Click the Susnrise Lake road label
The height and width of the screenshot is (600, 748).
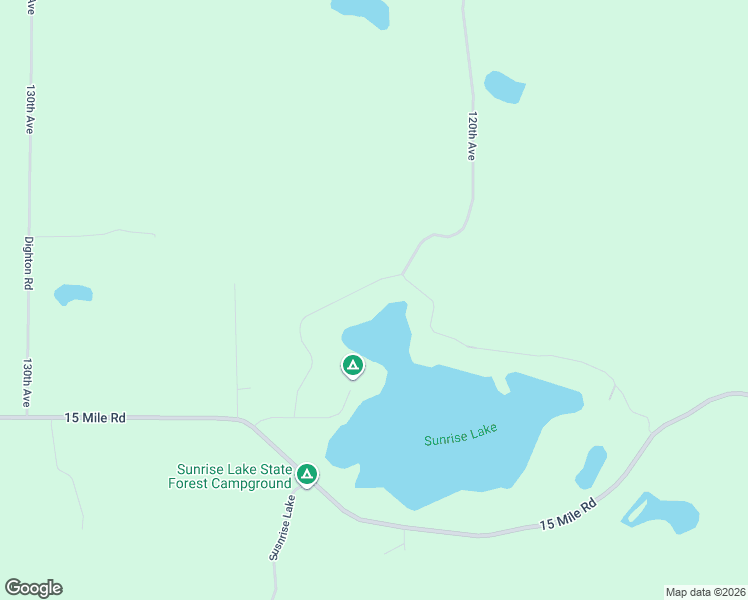(282, 528)
